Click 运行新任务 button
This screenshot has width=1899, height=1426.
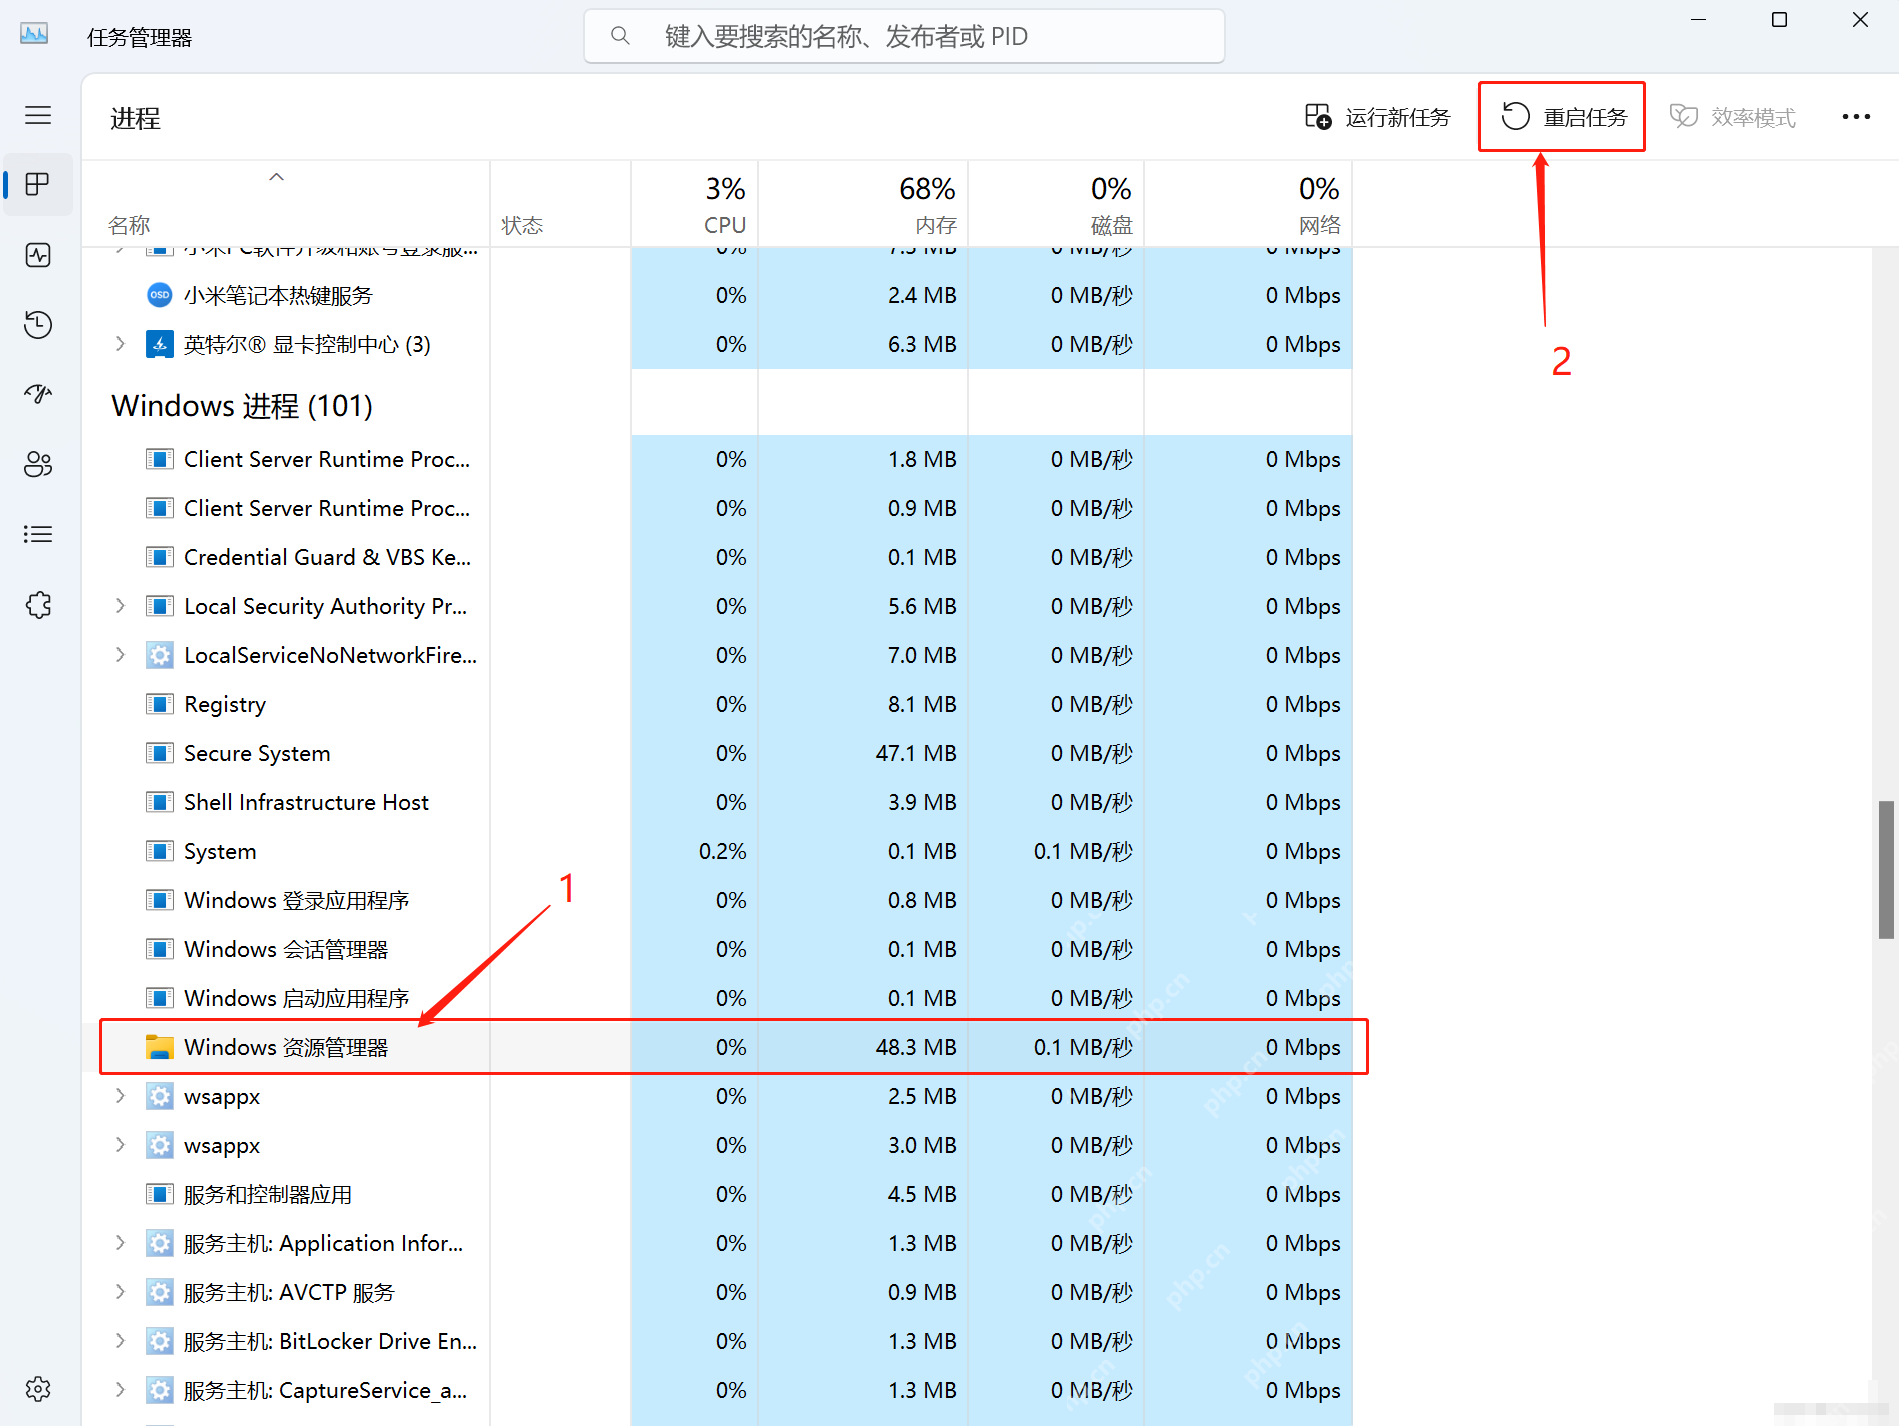(1377, 117)
